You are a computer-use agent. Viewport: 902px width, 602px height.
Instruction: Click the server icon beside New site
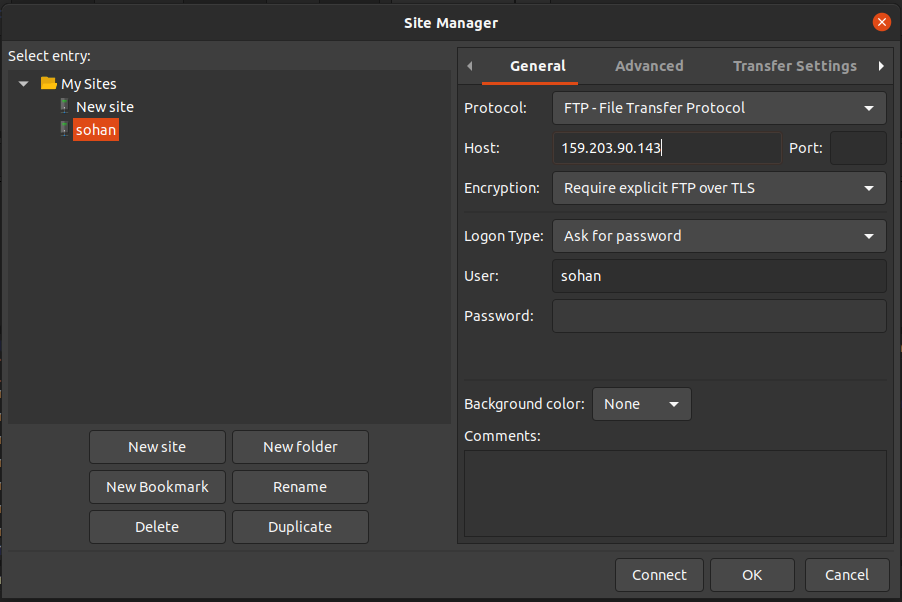[x=64, y=105]
